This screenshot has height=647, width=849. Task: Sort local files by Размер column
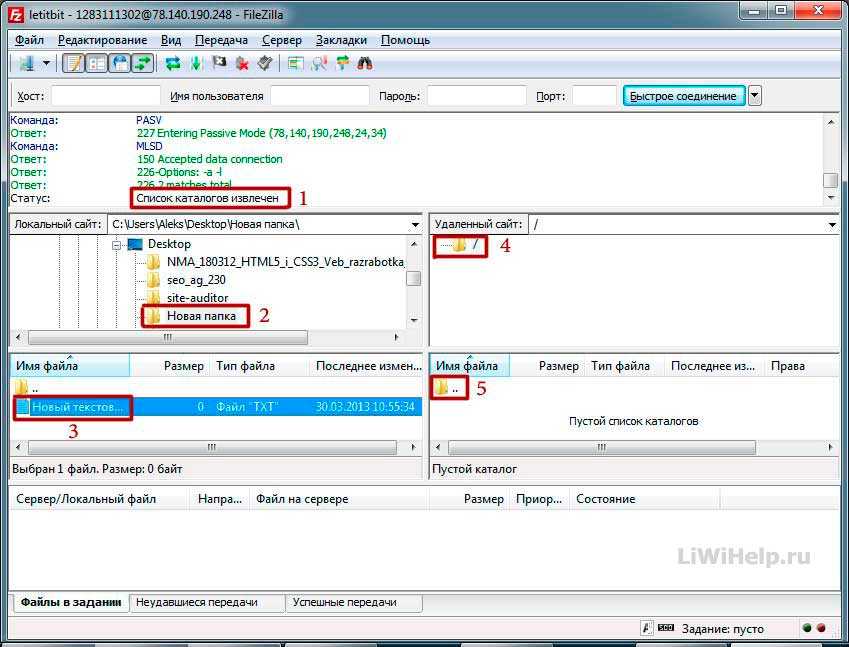tap(184, 366)
